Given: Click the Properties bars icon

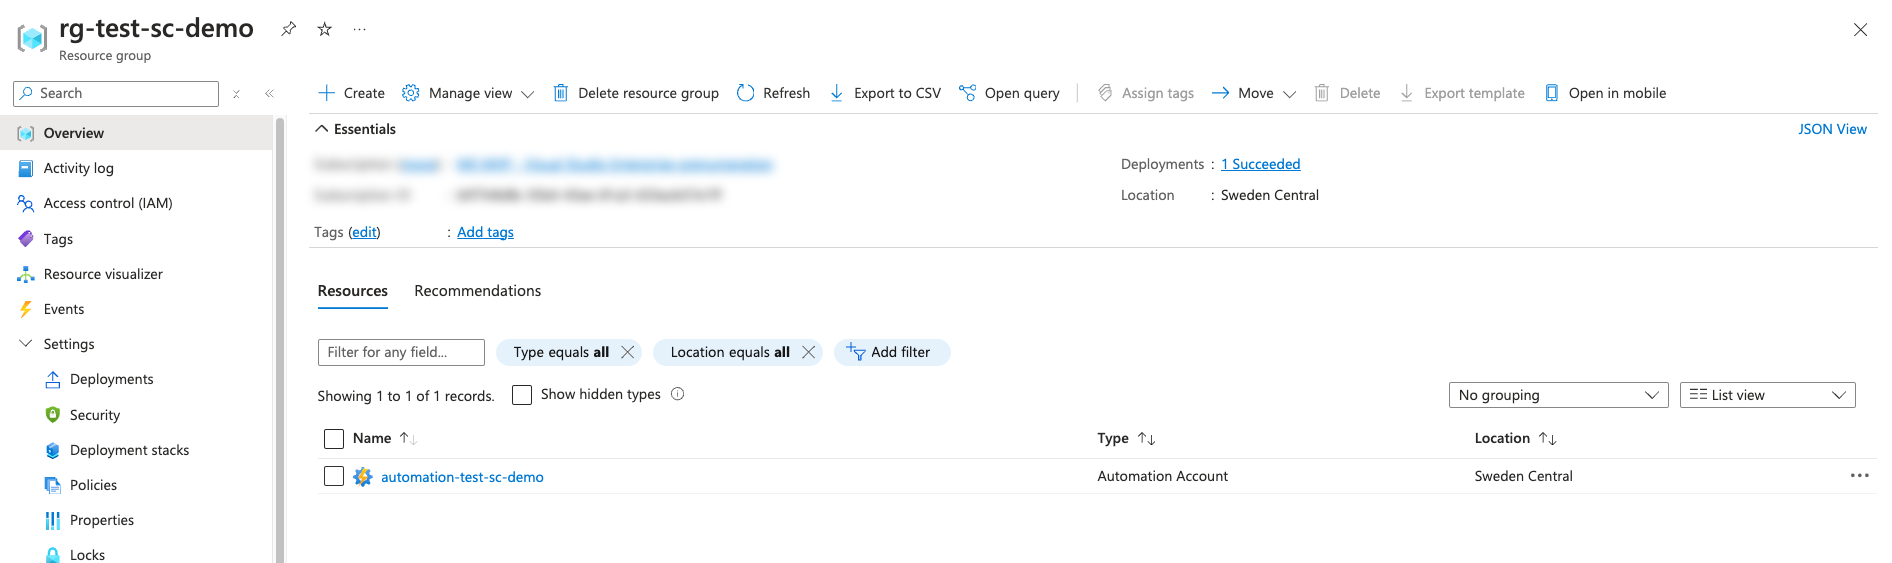Looking at the screenshot, I should point(53,520).
